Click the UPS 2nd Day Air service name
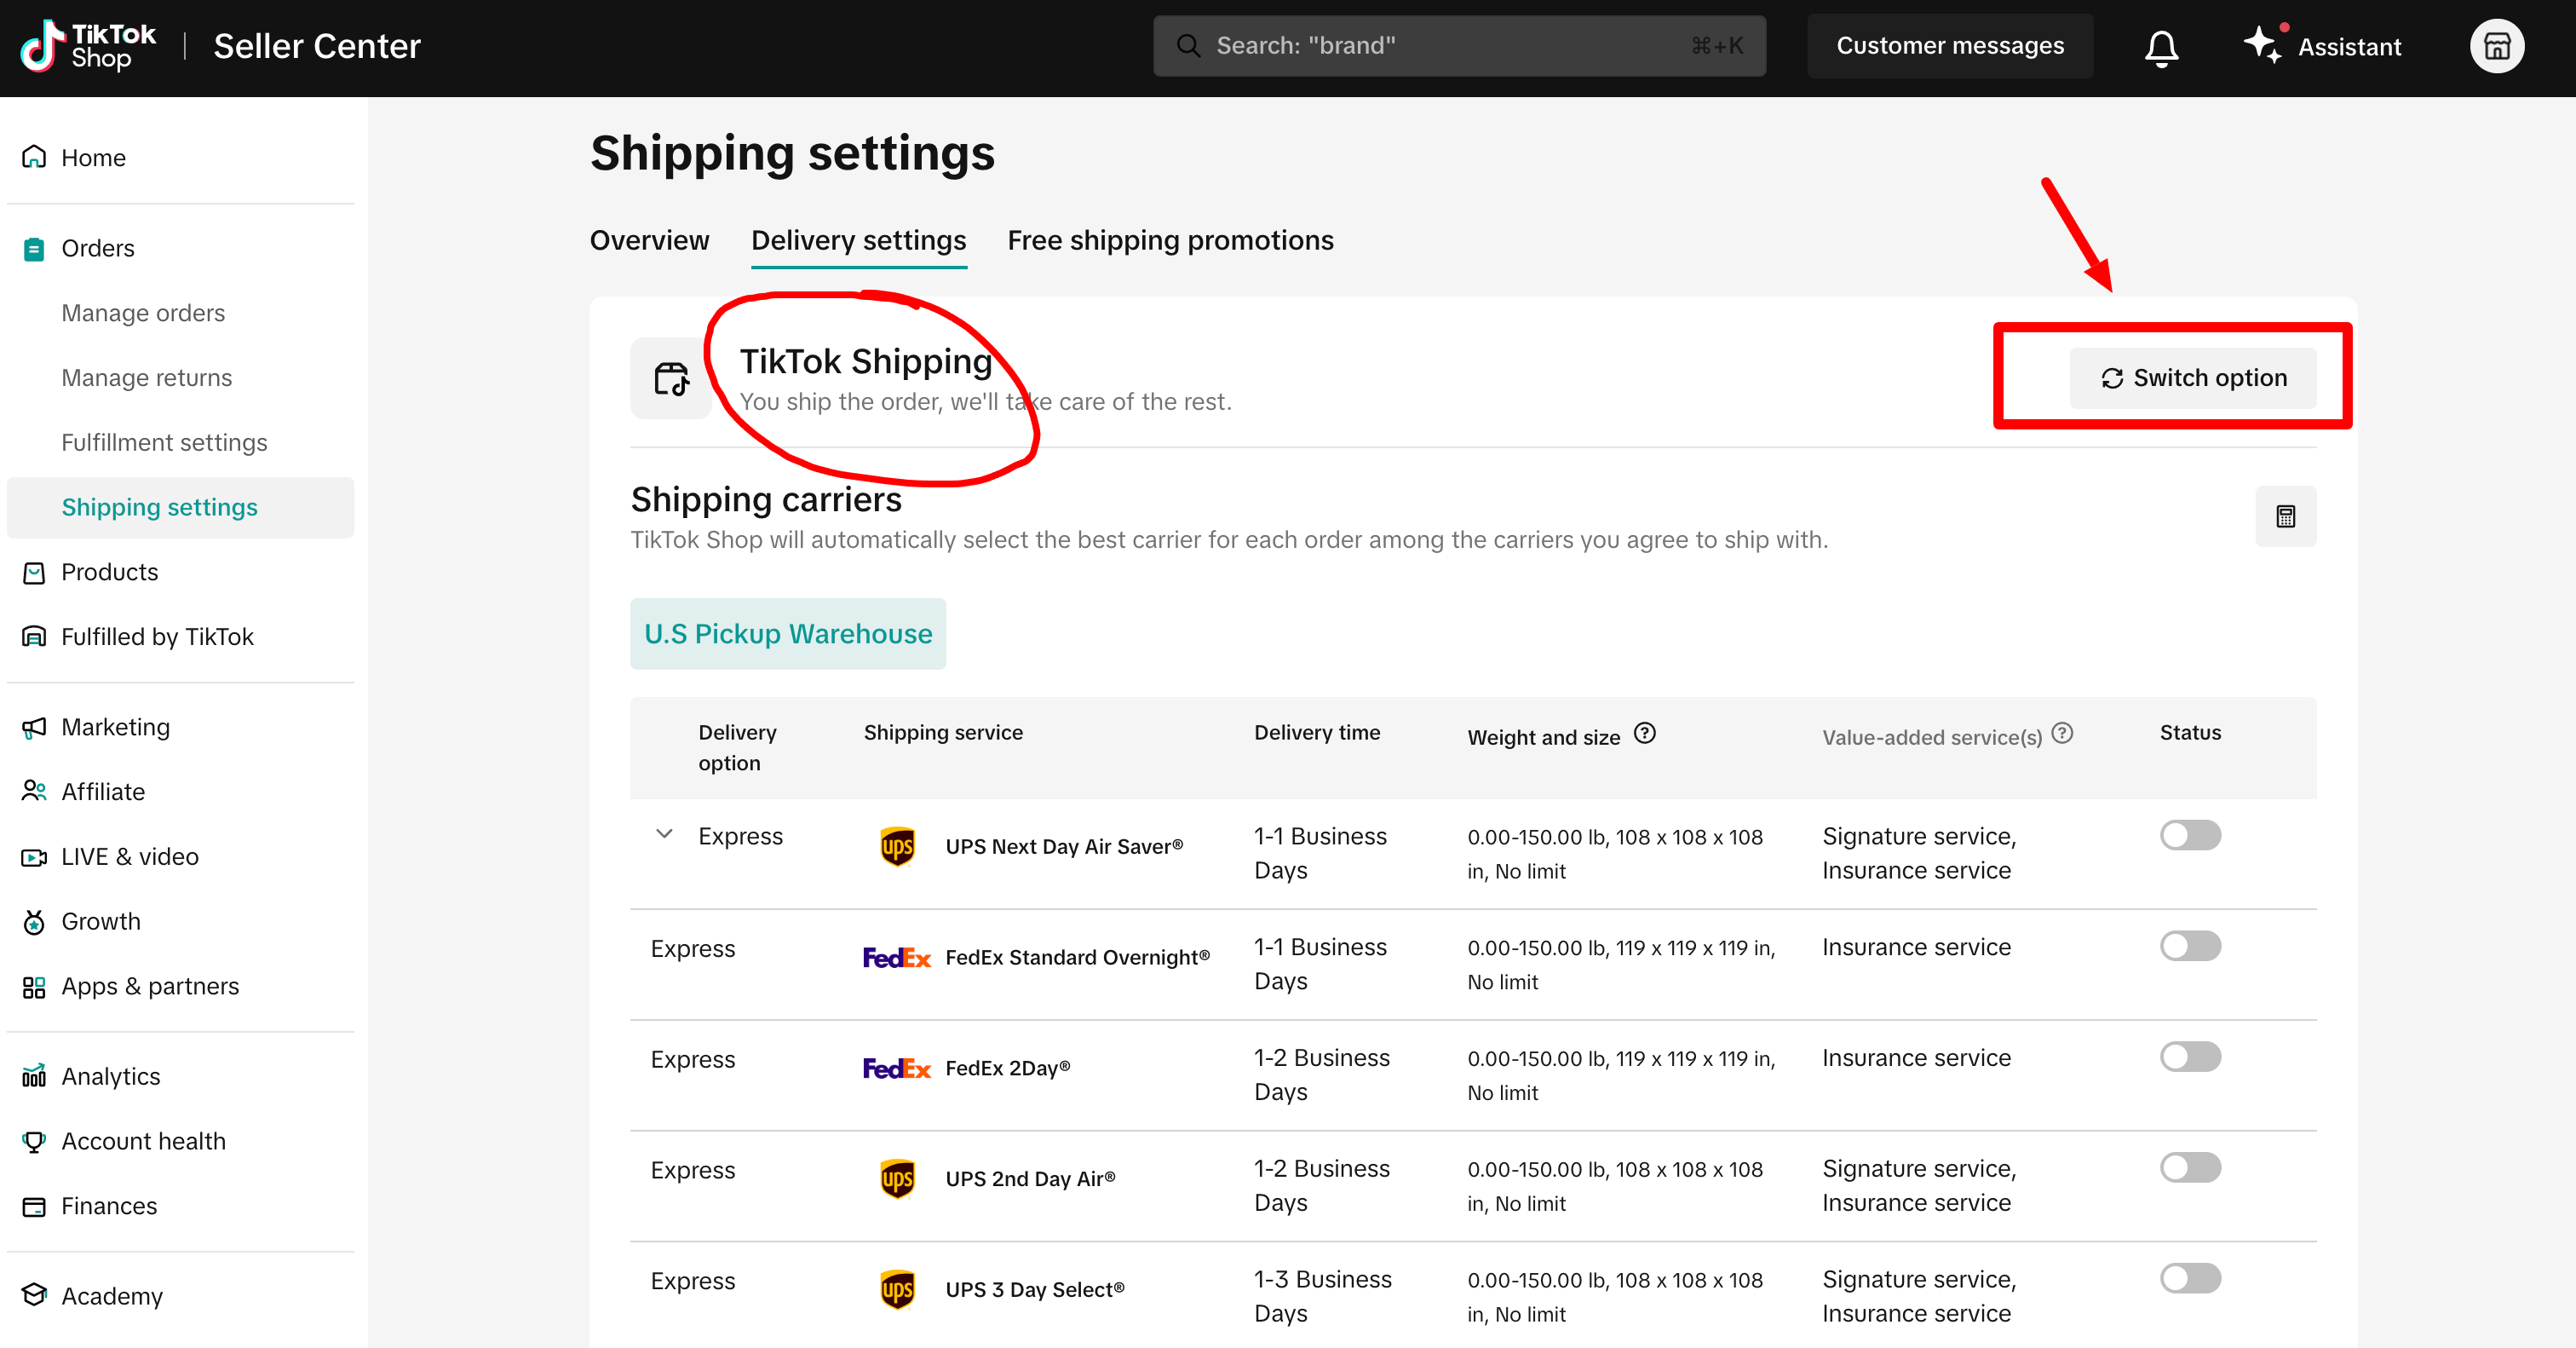Viewport: 2576px width, 1348px height. coord(1030,1179)
